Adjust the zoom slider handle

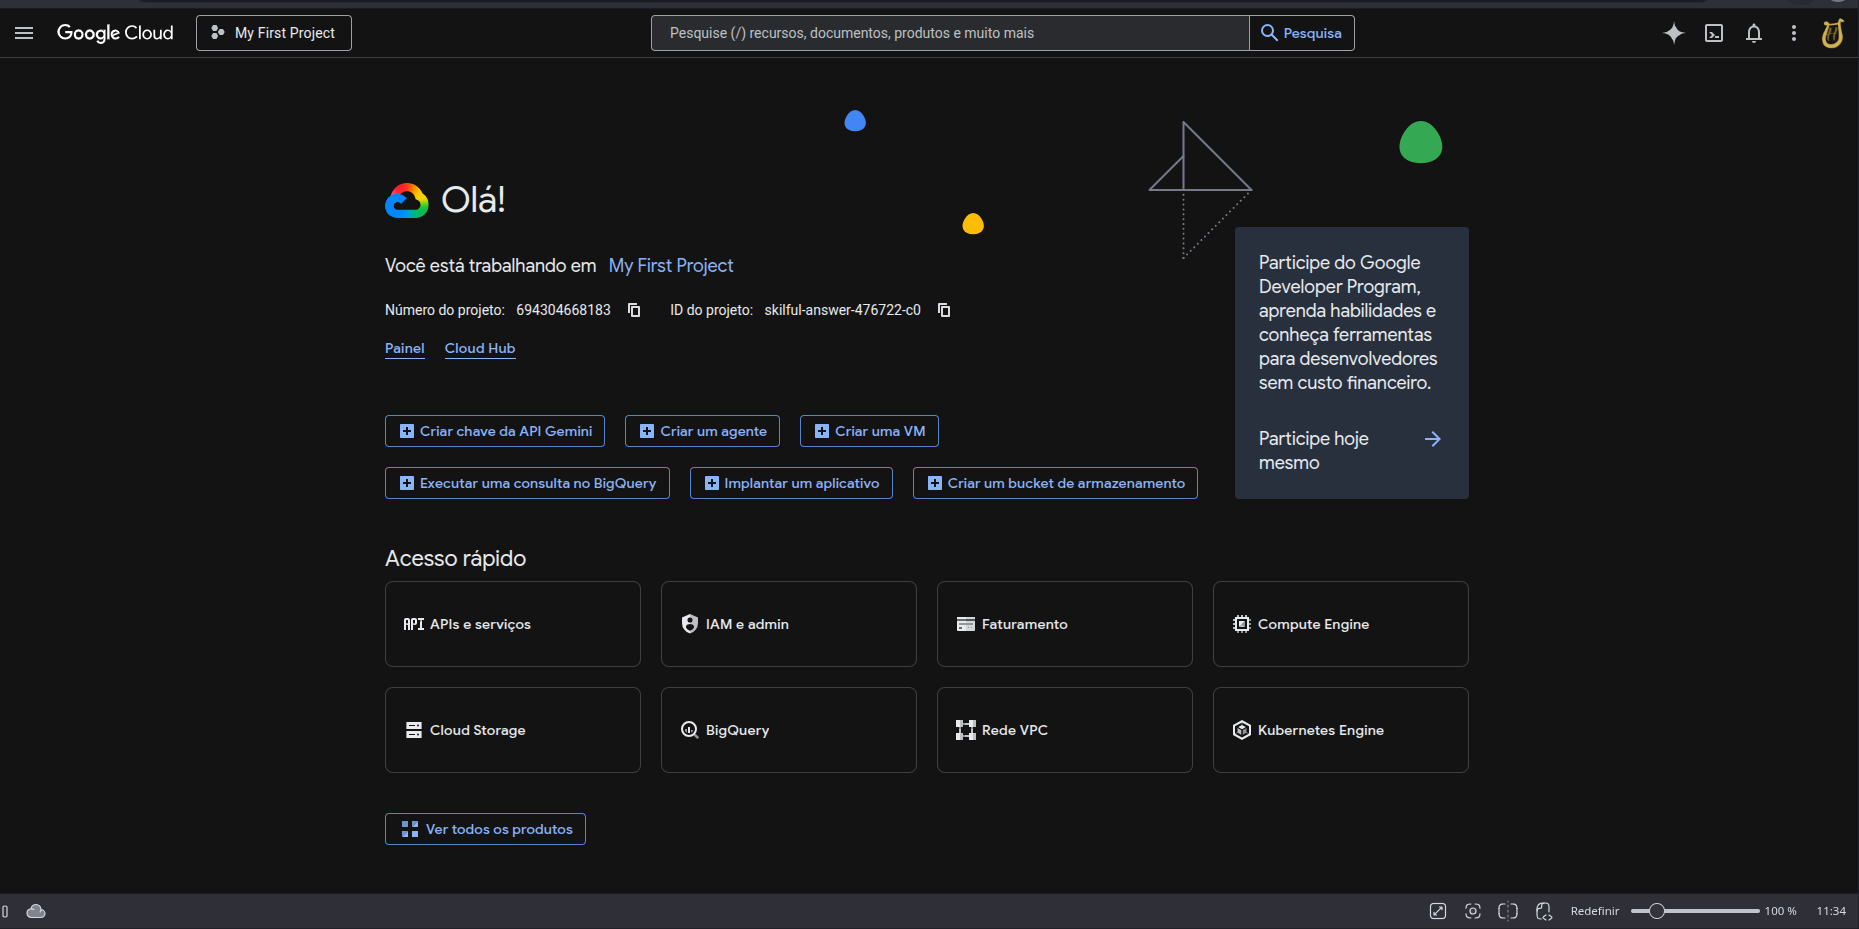pyautogui.click(x=1657, y=911)
